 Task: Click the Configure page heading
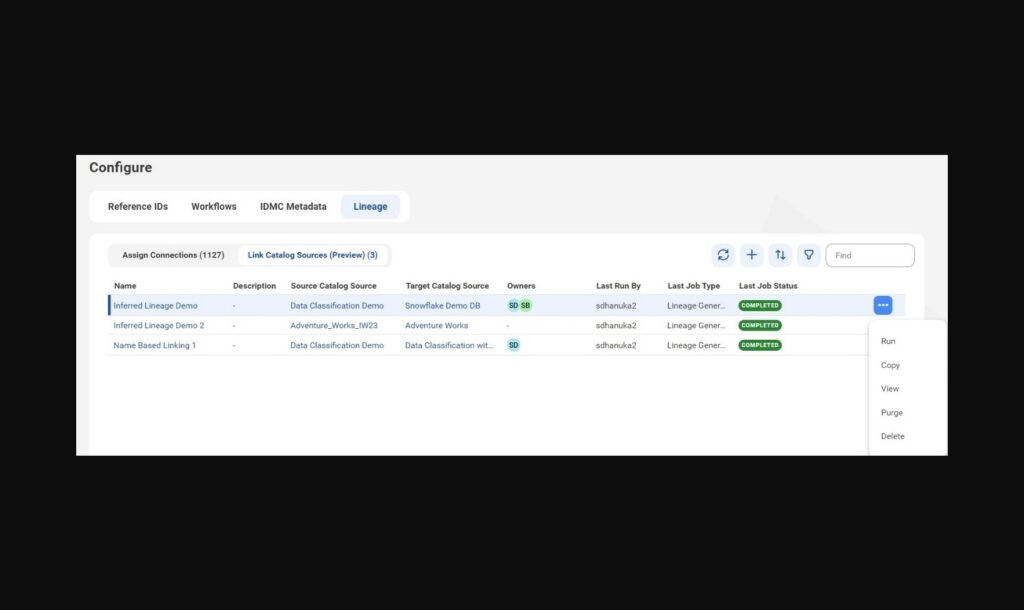coord(120,168)
